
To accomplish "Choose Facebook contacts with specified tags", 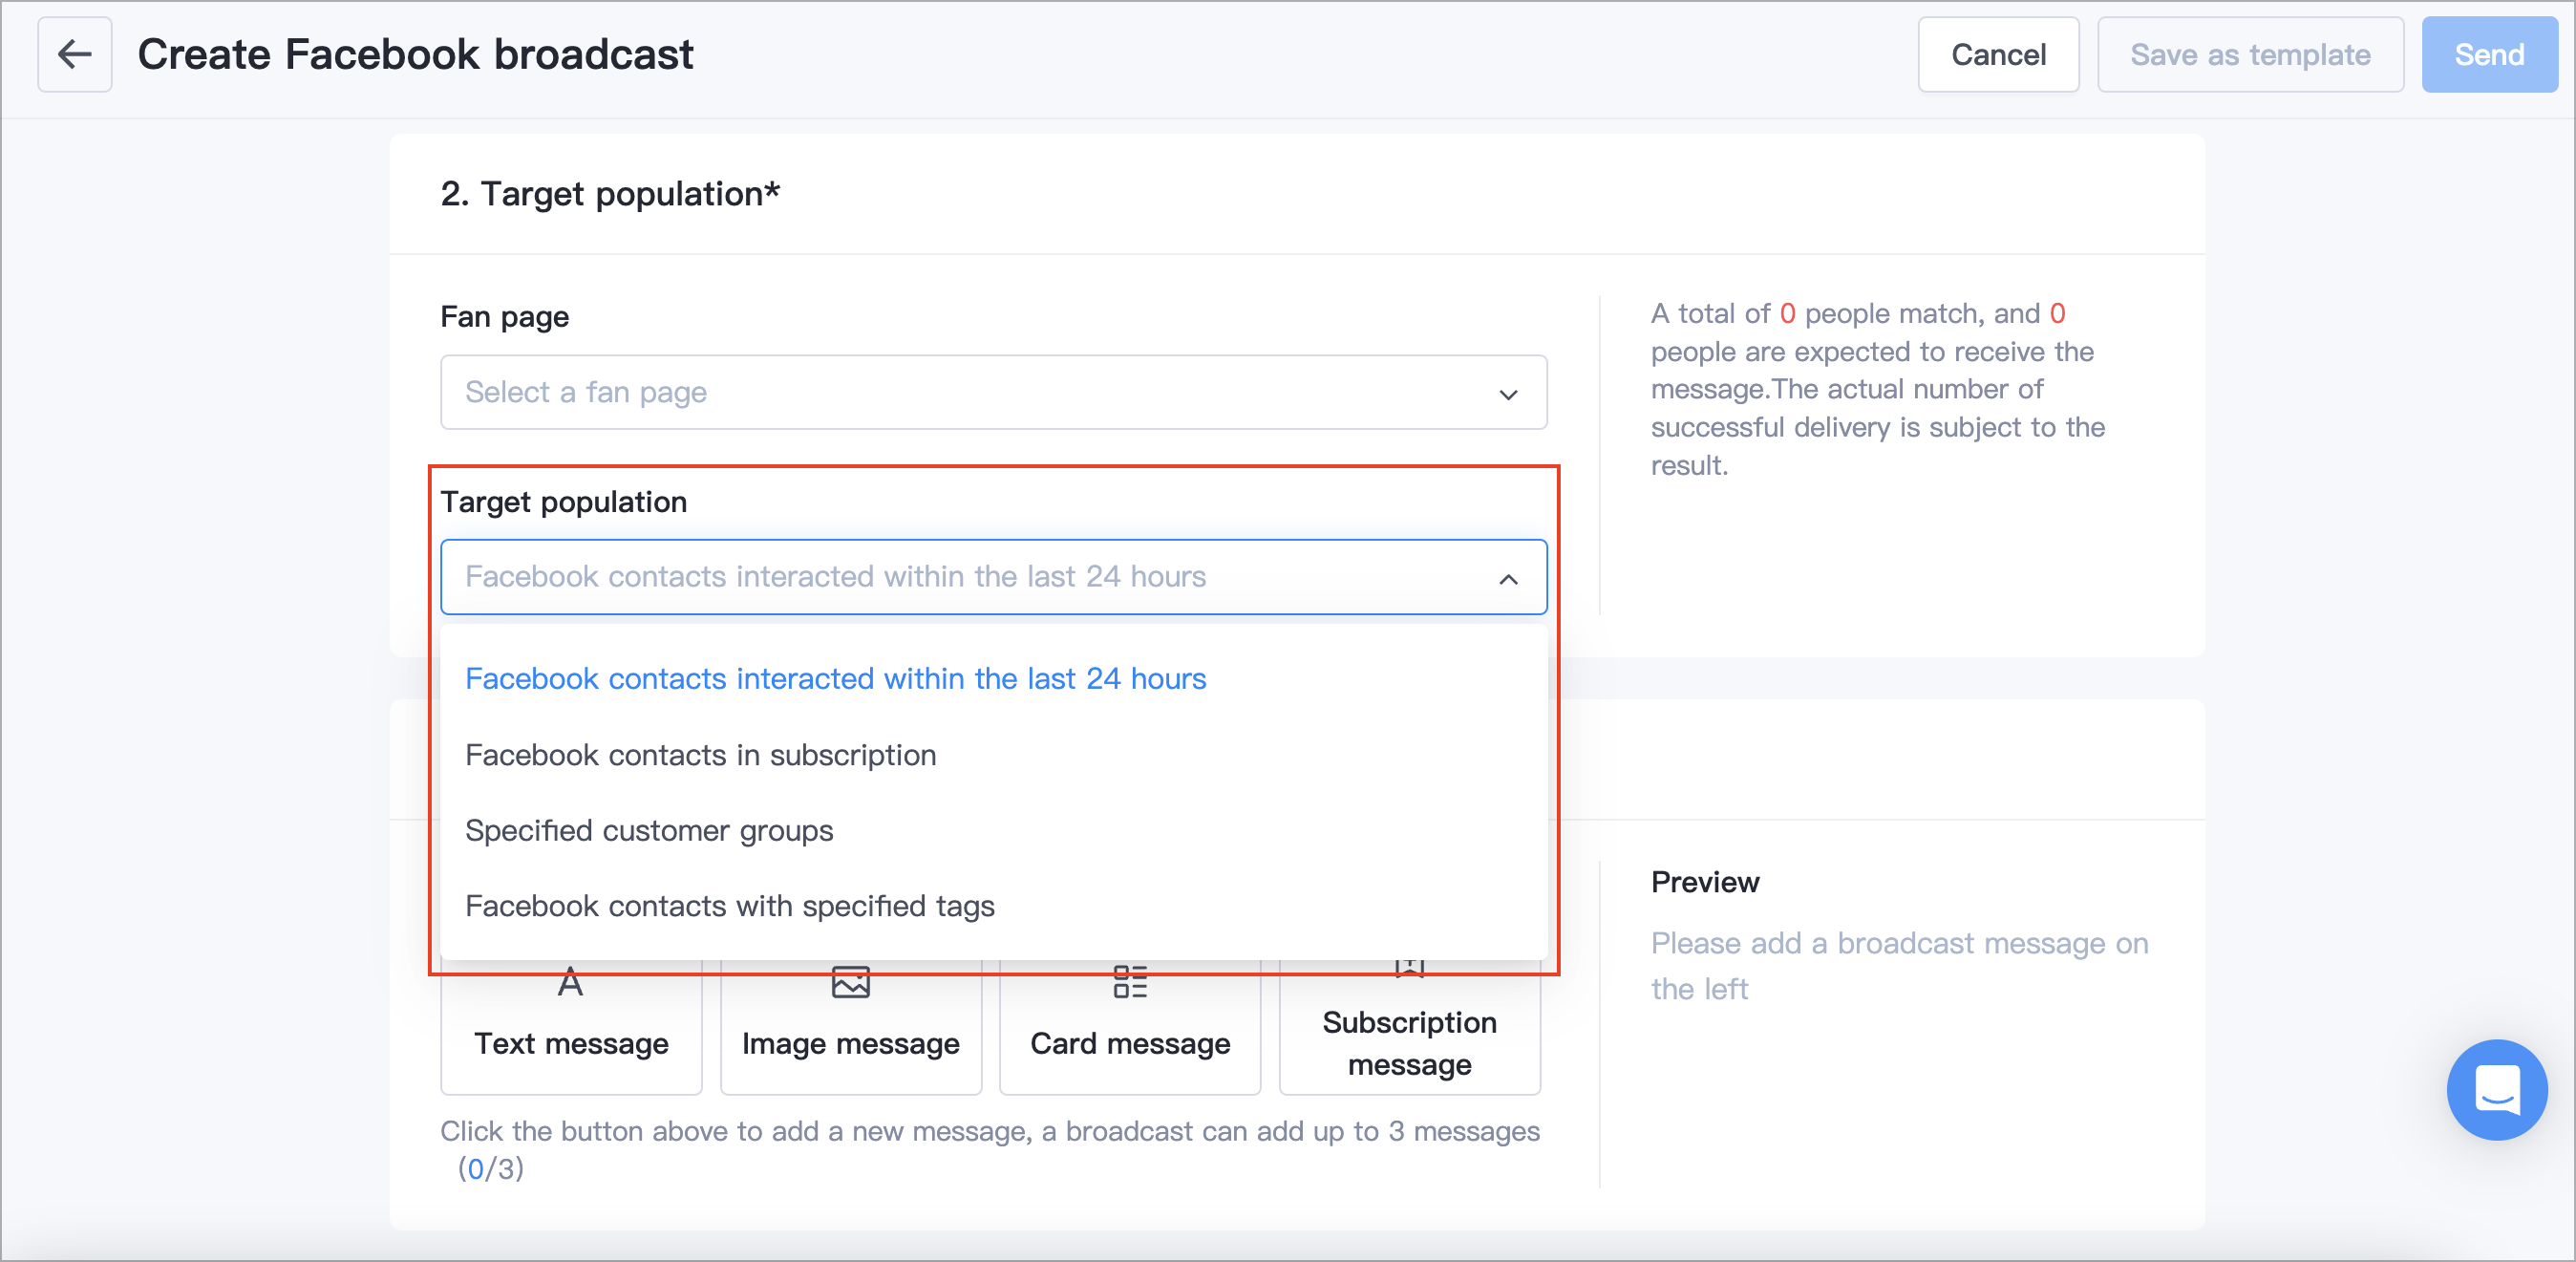I will click(x=993, y=906).
